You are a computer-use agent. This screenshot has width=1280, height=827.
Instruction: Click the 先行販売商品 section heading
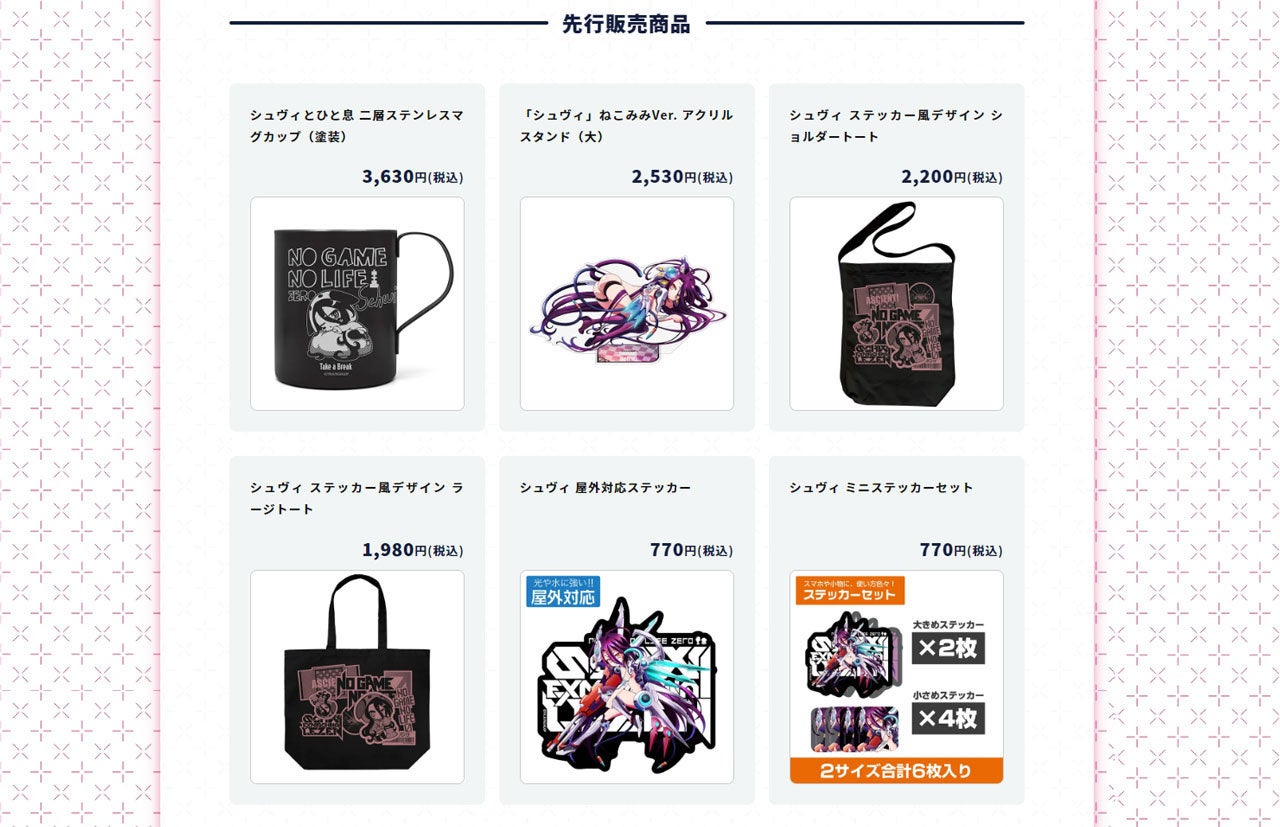coord(626,24)
